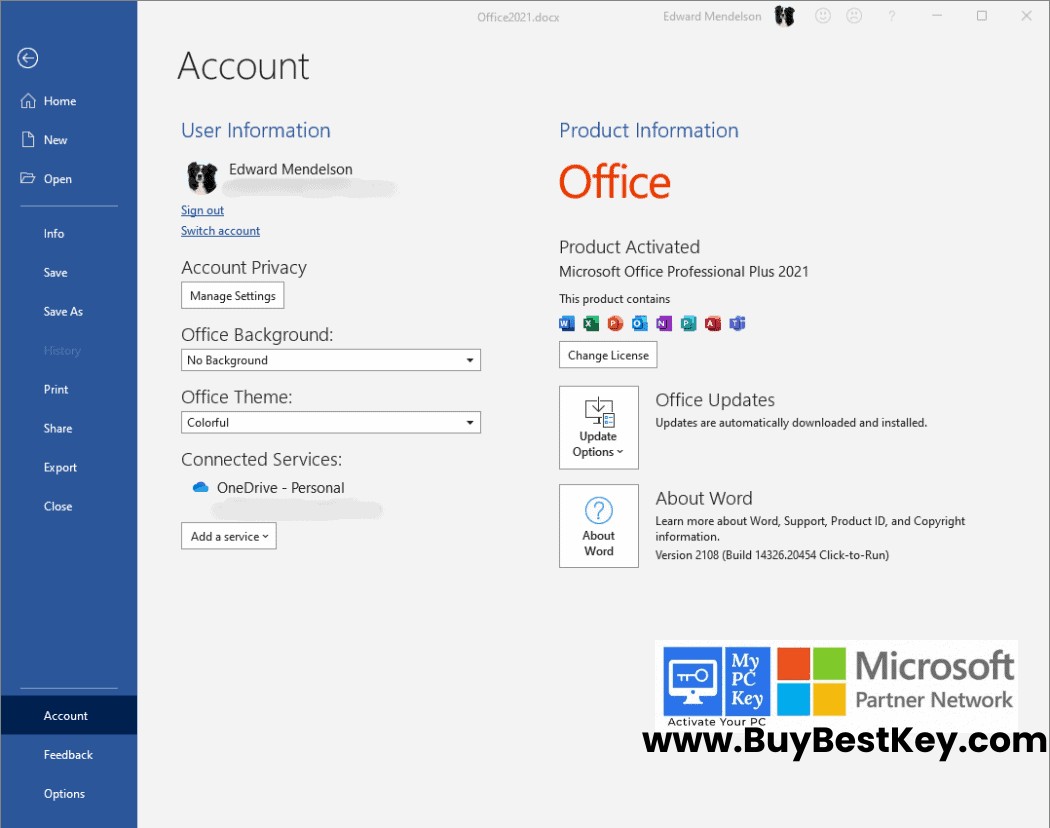1050x828 pixels.
Task: Click the Home house icon in sidebar
Action: point(27,101)
